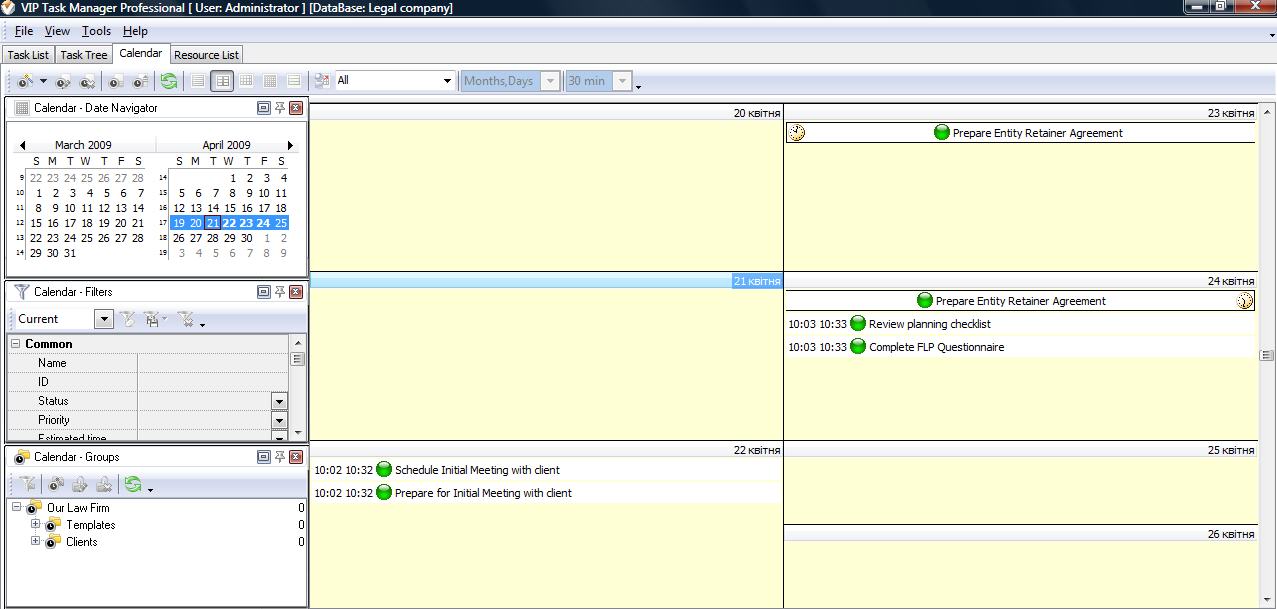Click the calendar view vertical scrollbar handle

tap(1267, 355)
